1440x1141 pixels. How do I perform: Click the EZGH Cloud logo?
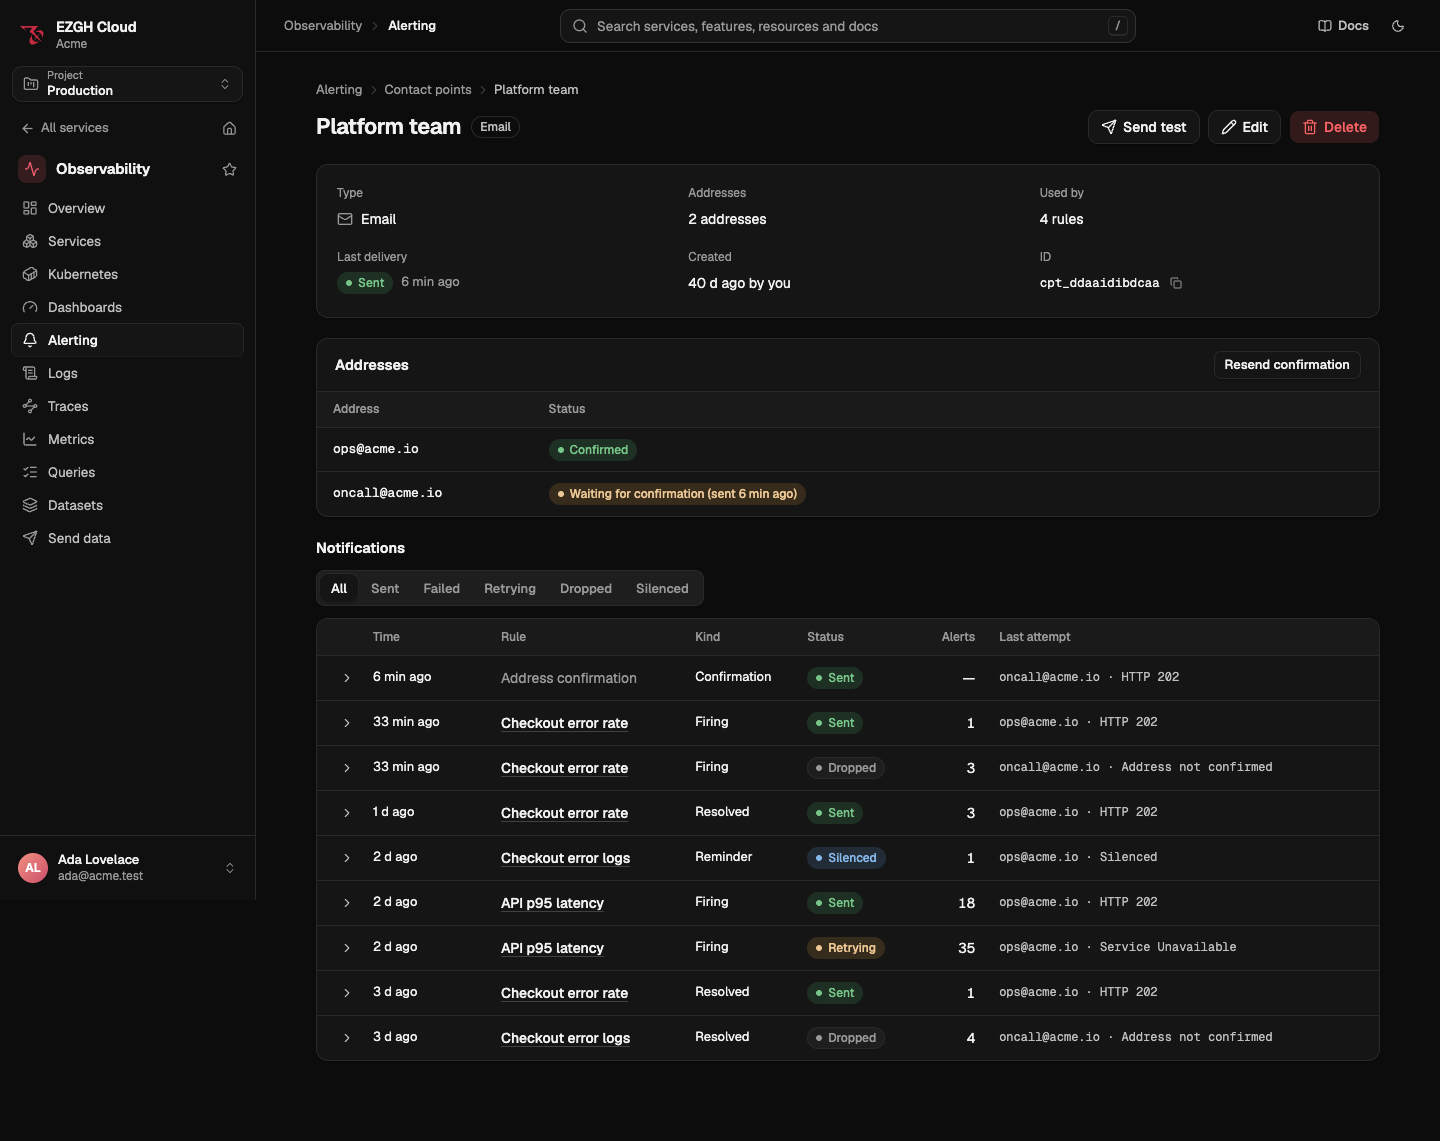(x=32, y=34)
